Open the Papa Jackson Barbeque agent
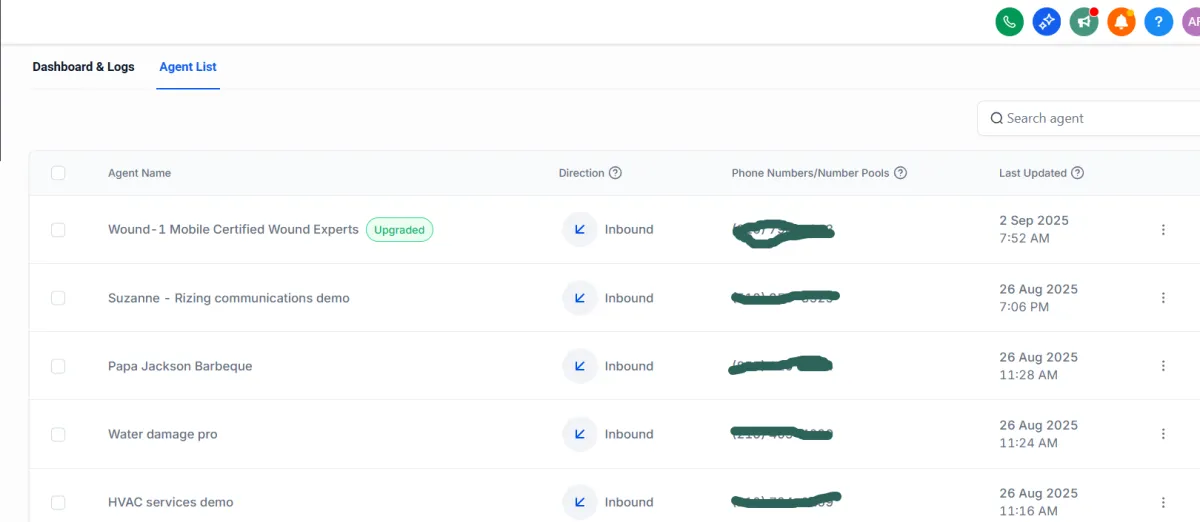 [x=180, y=366]
